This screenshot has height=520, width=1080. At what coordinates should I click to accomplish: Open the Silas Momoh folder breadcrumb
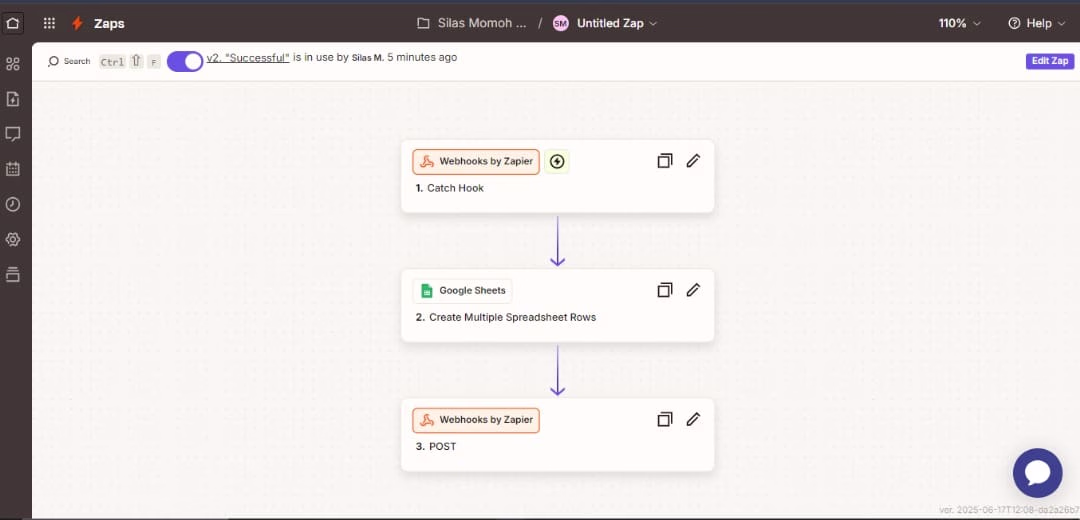point(472,23)
